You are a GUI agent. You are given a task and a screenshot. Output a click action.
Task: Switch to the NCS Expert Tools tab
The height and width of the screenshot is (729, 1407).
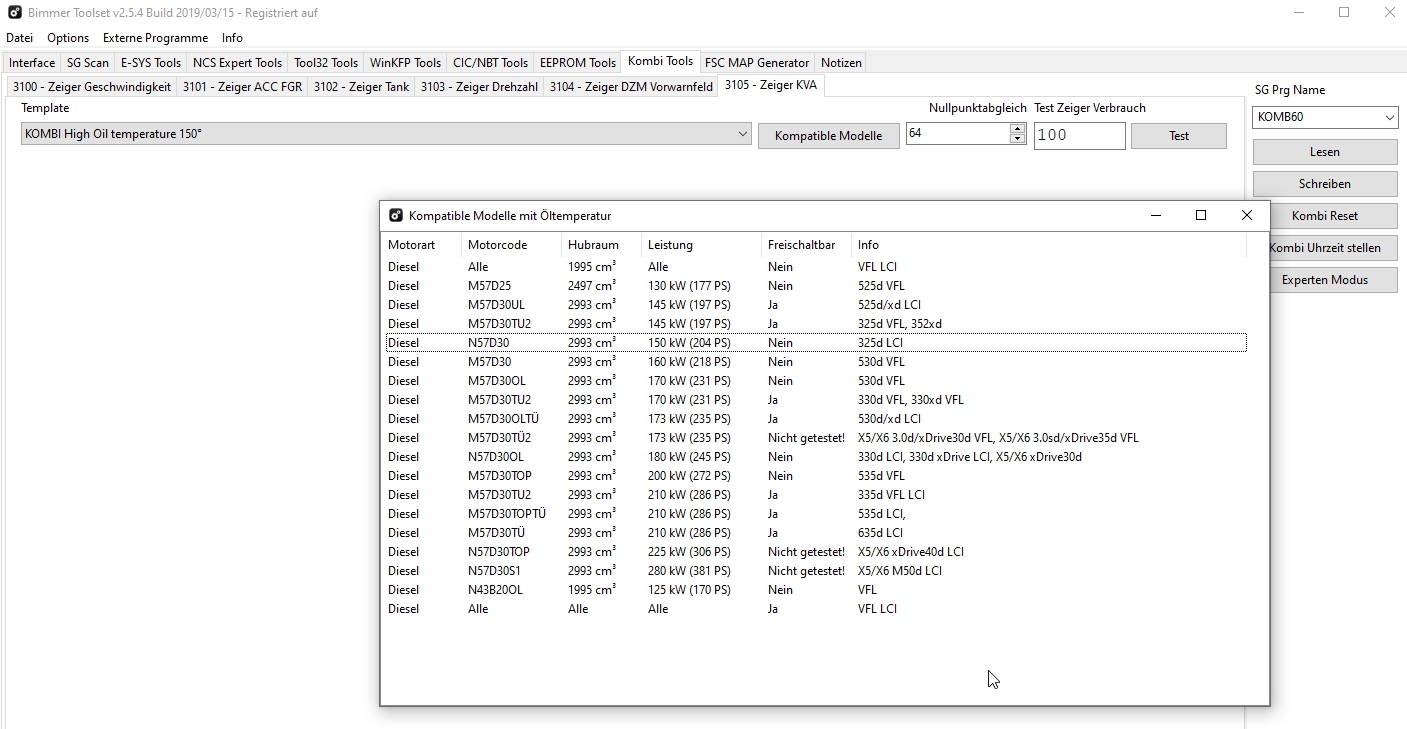237,63
